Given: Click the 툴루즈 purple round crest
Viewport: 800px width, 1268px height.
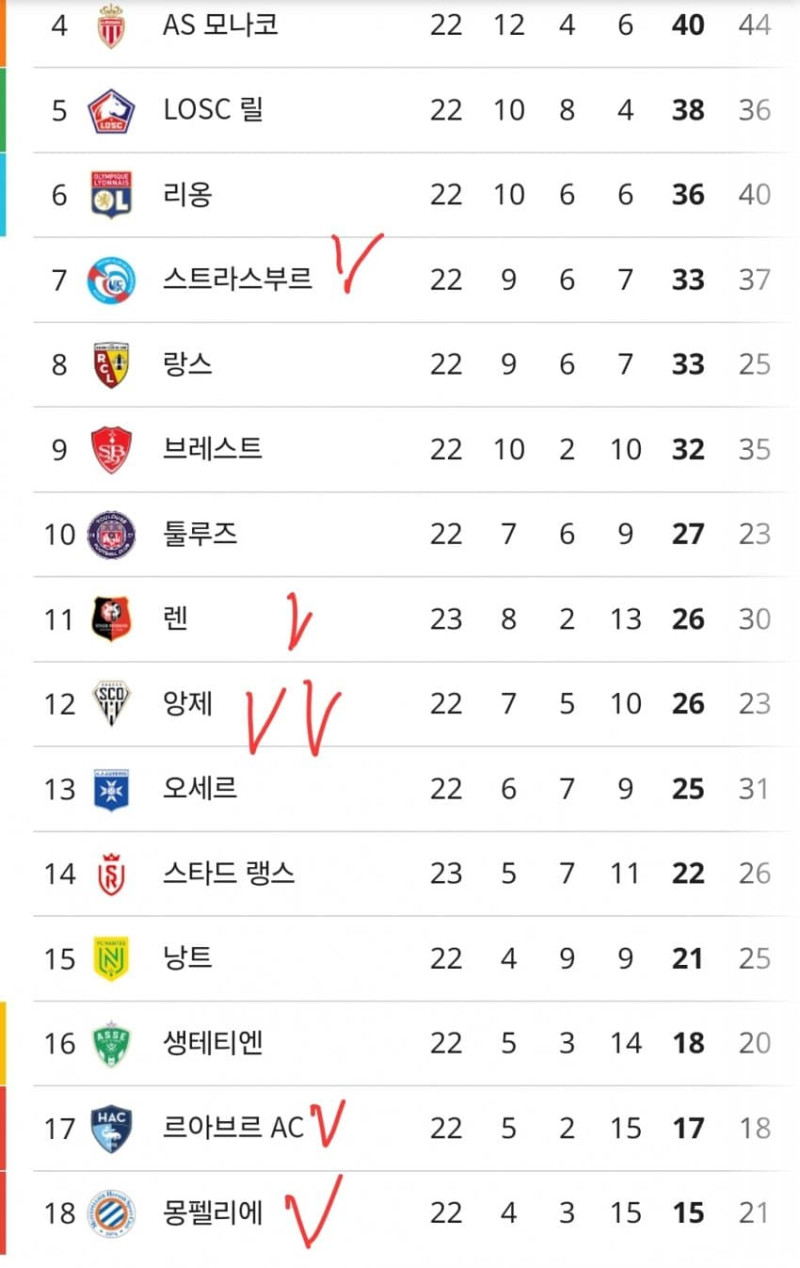Looking at the screenshot, I should tap(110, 534).
